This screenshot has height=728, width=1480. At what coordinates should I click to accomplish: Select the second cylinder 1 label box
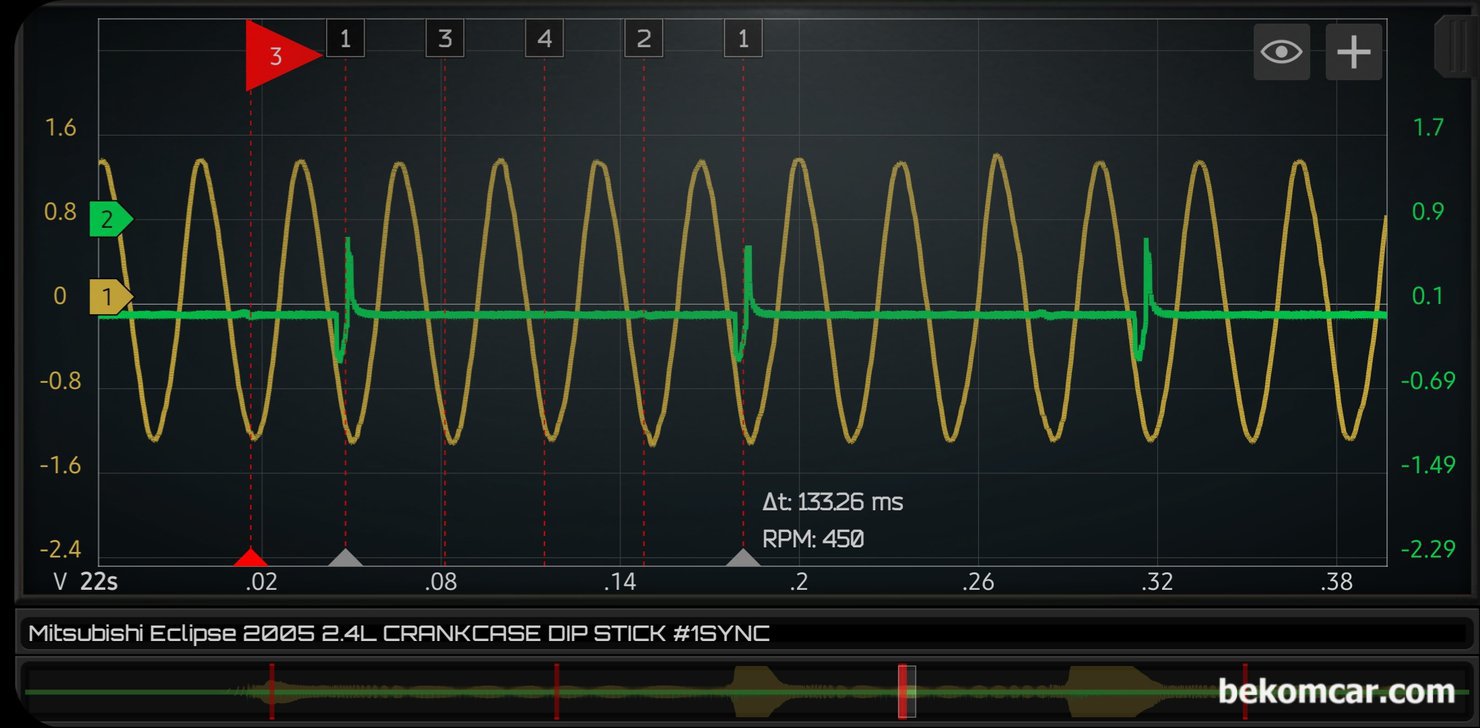pyautogui.click(x=743, y=39)
